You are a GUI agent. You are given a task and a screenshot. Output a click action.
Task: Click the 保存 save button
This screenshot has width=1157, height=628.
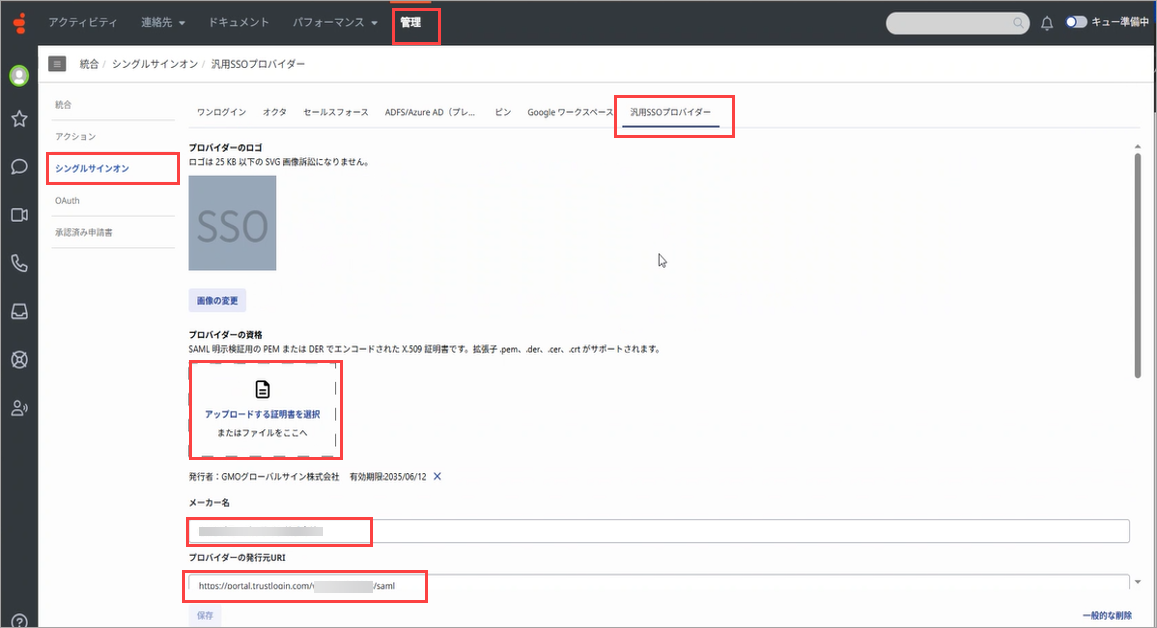(205, 615)
